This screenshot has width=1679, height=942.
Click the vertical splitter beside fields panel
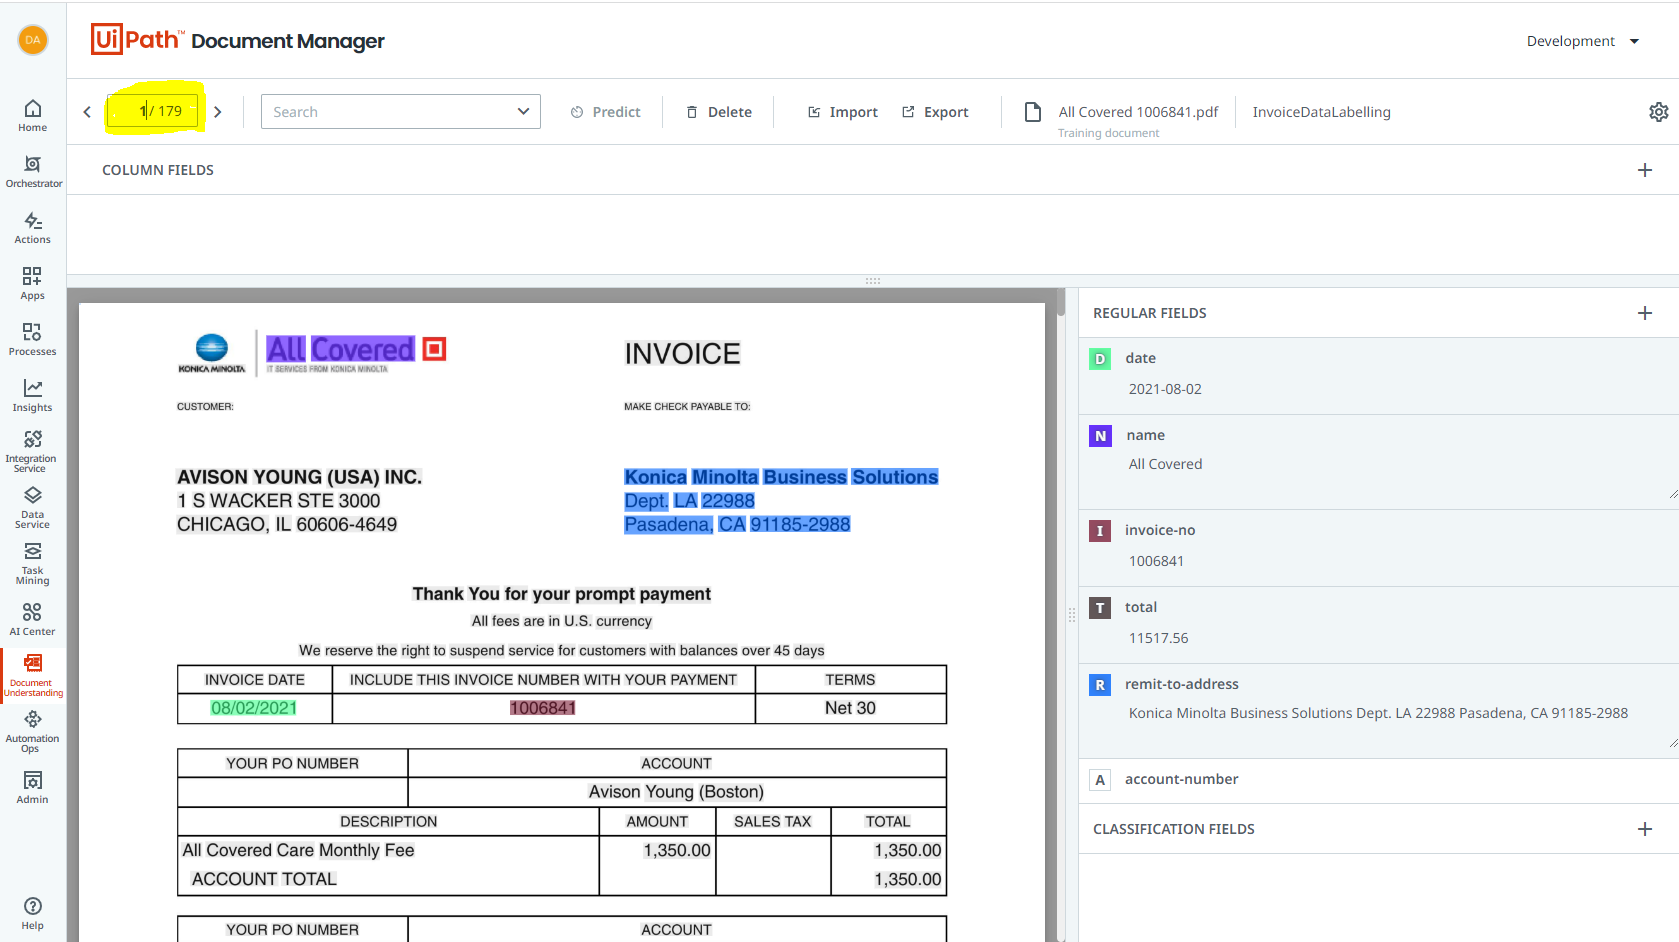click(x=1072, y=615)
